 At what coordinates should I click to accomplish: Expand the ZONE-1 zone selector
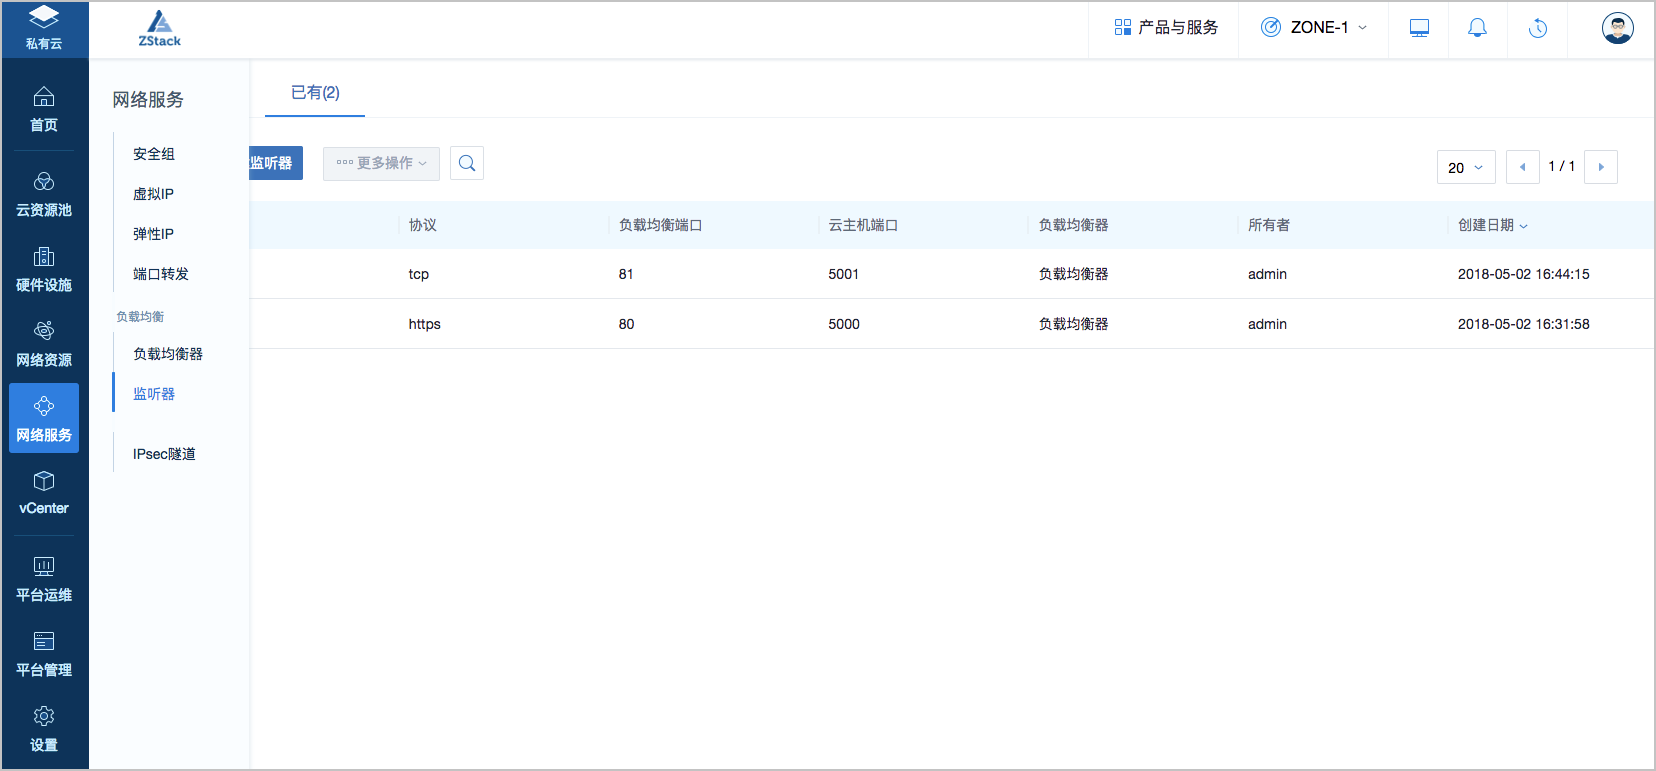point(1313,28)
